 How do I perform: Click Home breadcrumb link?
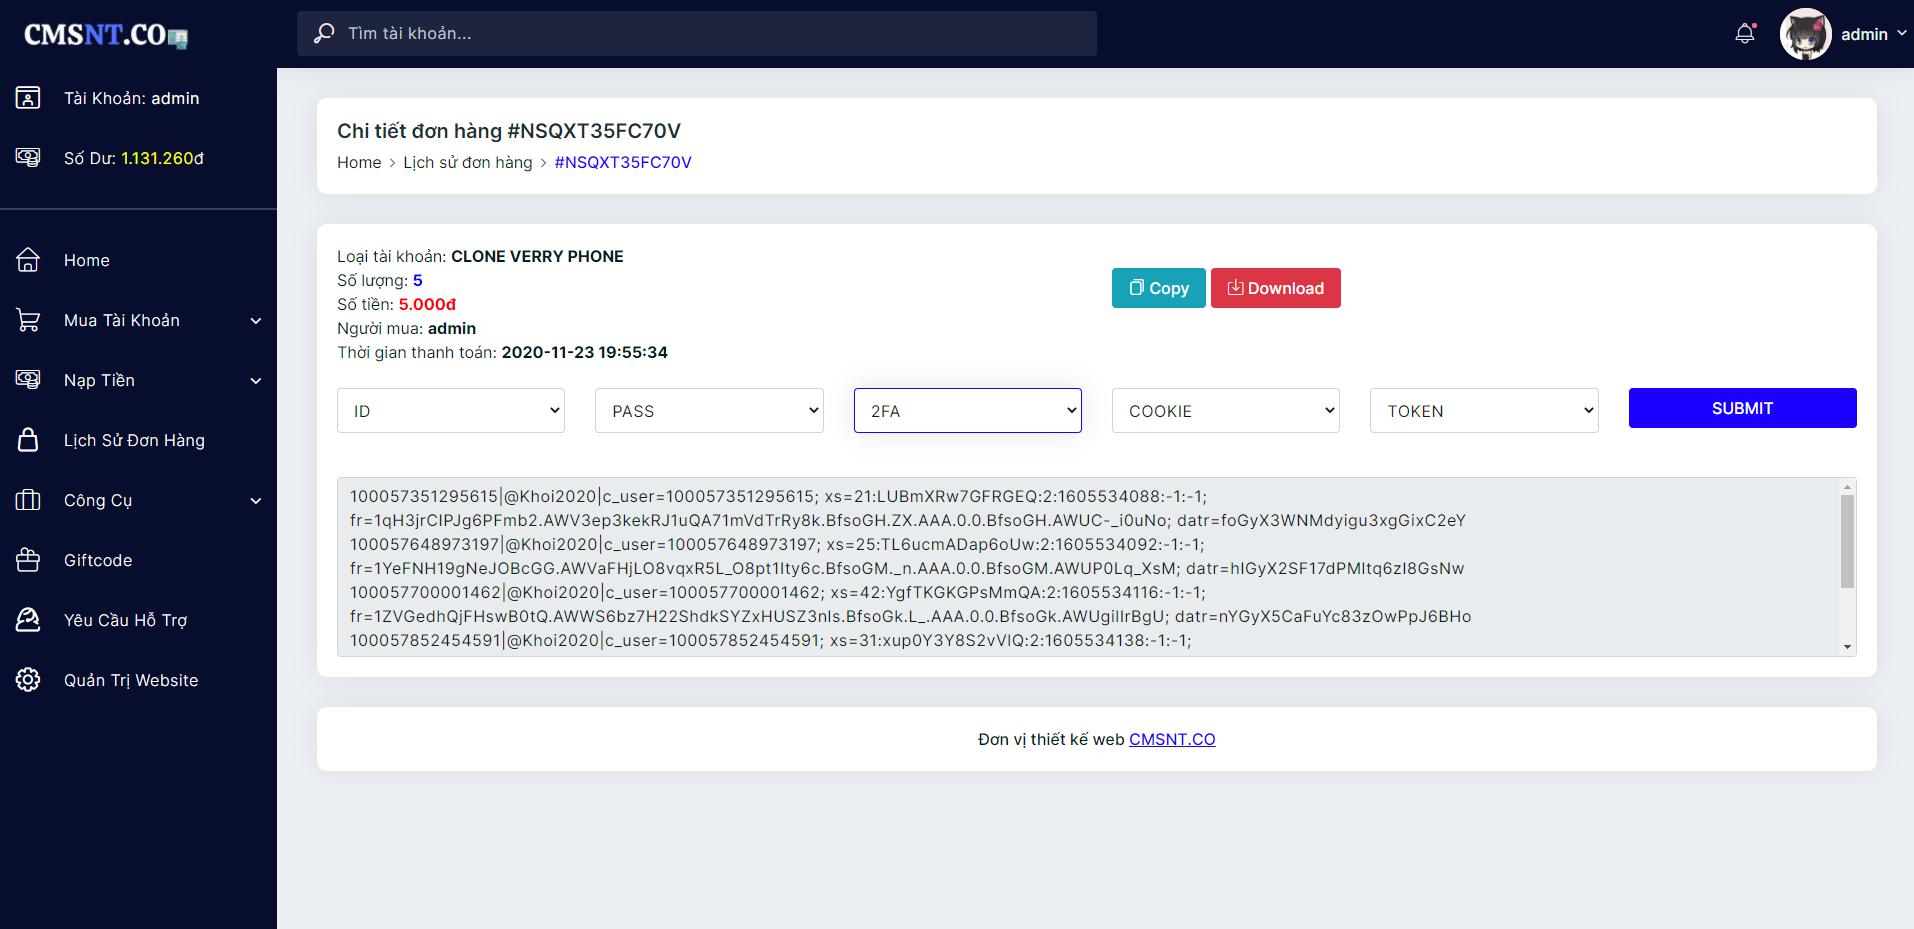pos(359,162)
